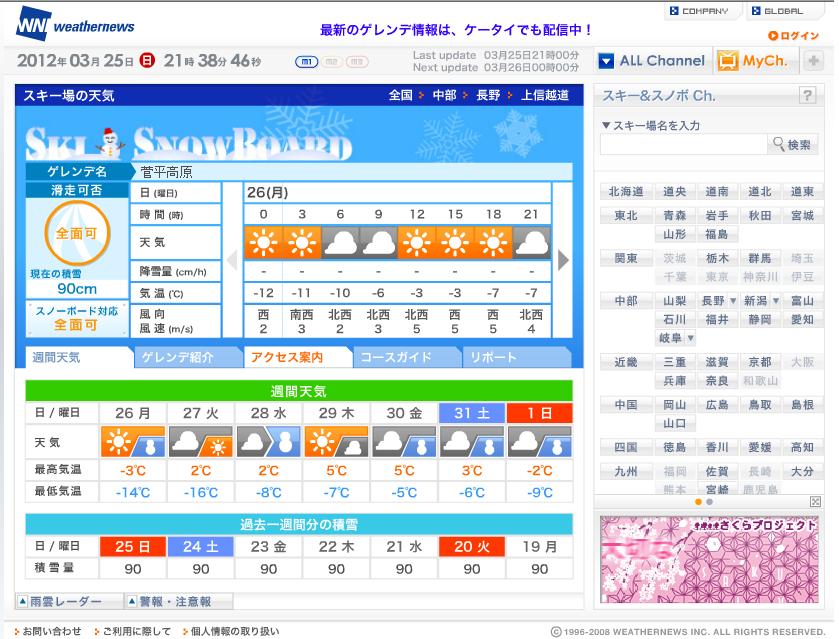The width and height of the screenshot is (839, 639).
Task: Go to previous hourly forecast (left arrow)
Action: click(x=232, y=260)
